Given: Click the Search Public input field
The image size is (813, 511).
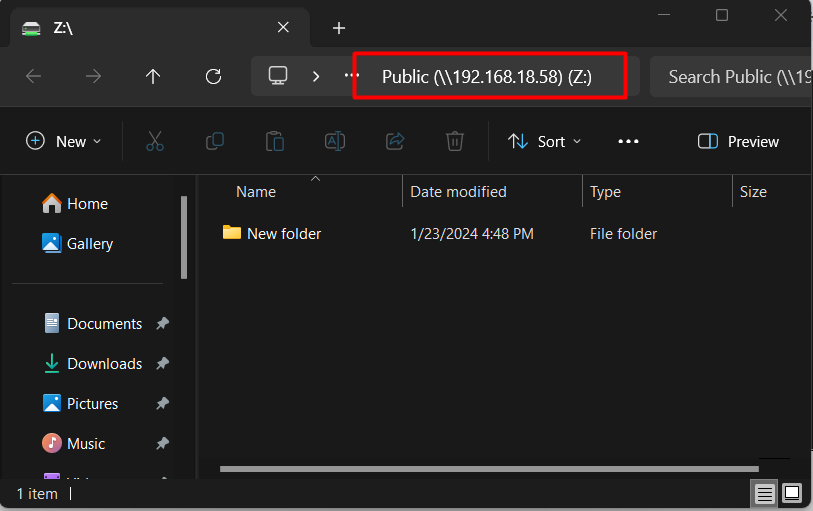Looking at the screenshot, I should pos(735,76).
